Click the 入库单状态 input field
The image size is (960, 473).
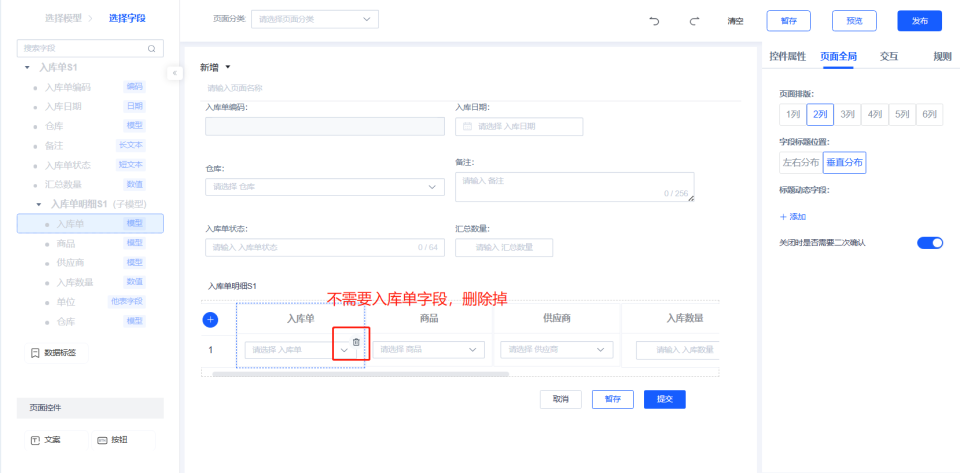click(325, 247)
